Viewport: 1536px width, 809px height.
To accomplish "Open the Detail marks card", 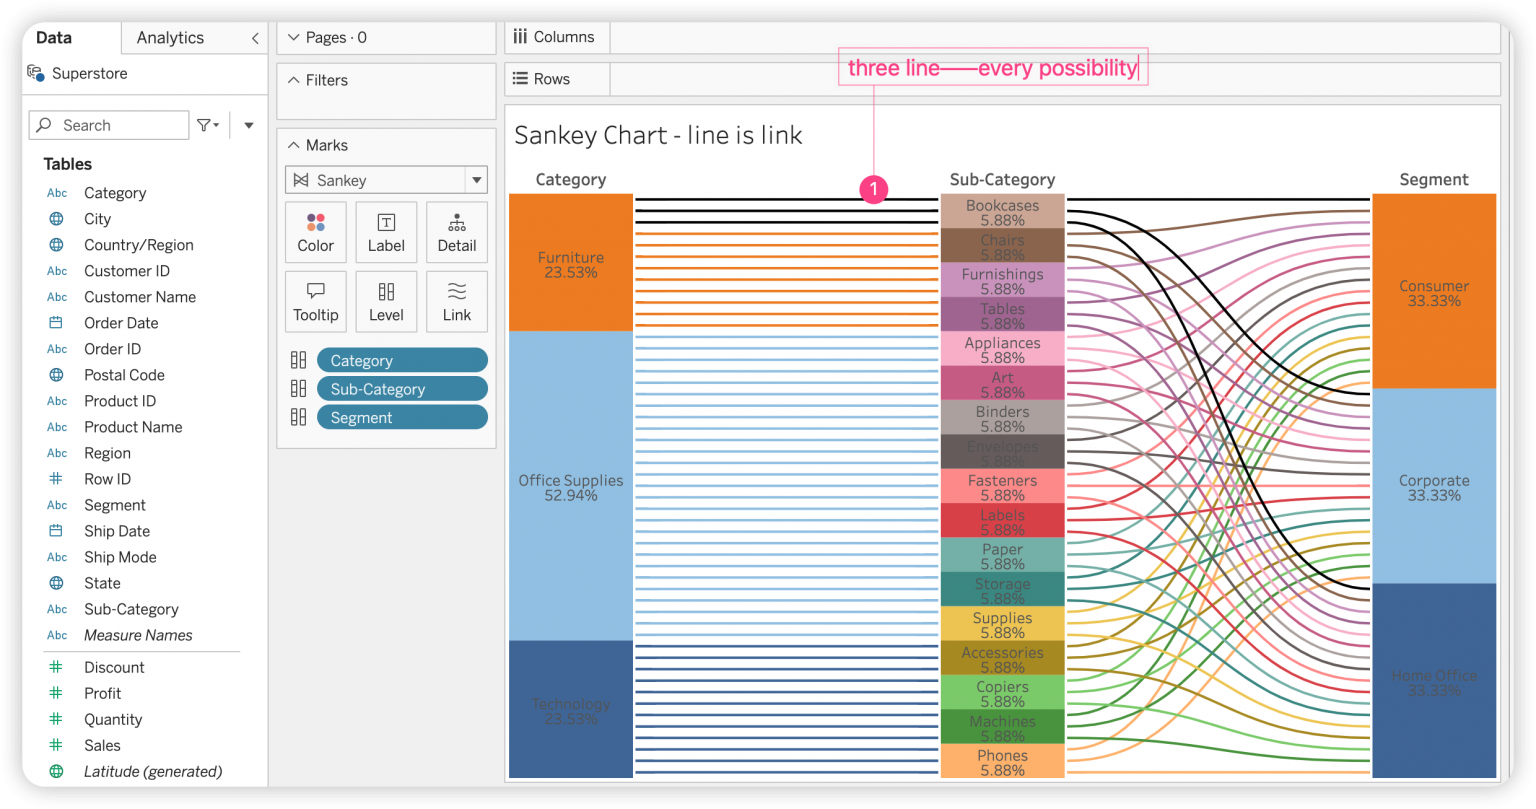I will click(456, 232).
